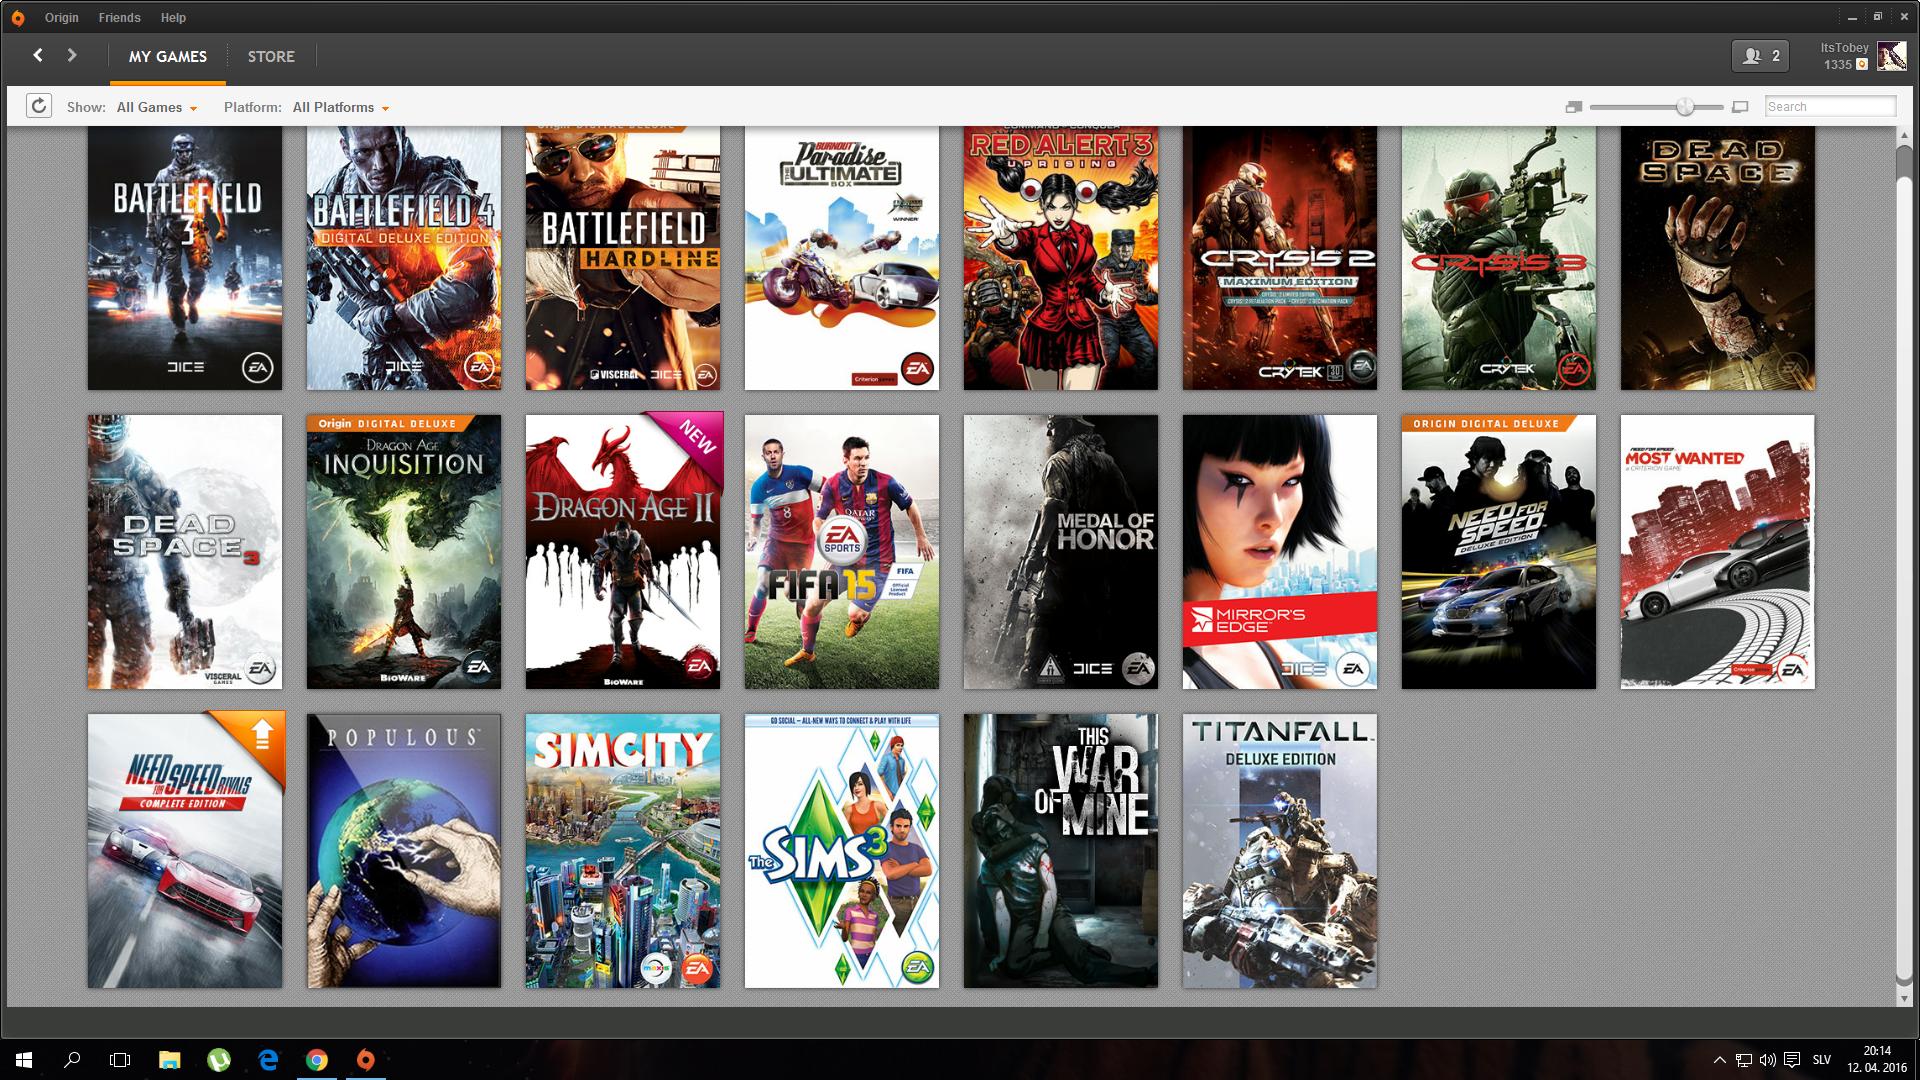Open Windows taskbar search
1920x1080 pixels.
pyautogui.click(x=72, y=1059)
